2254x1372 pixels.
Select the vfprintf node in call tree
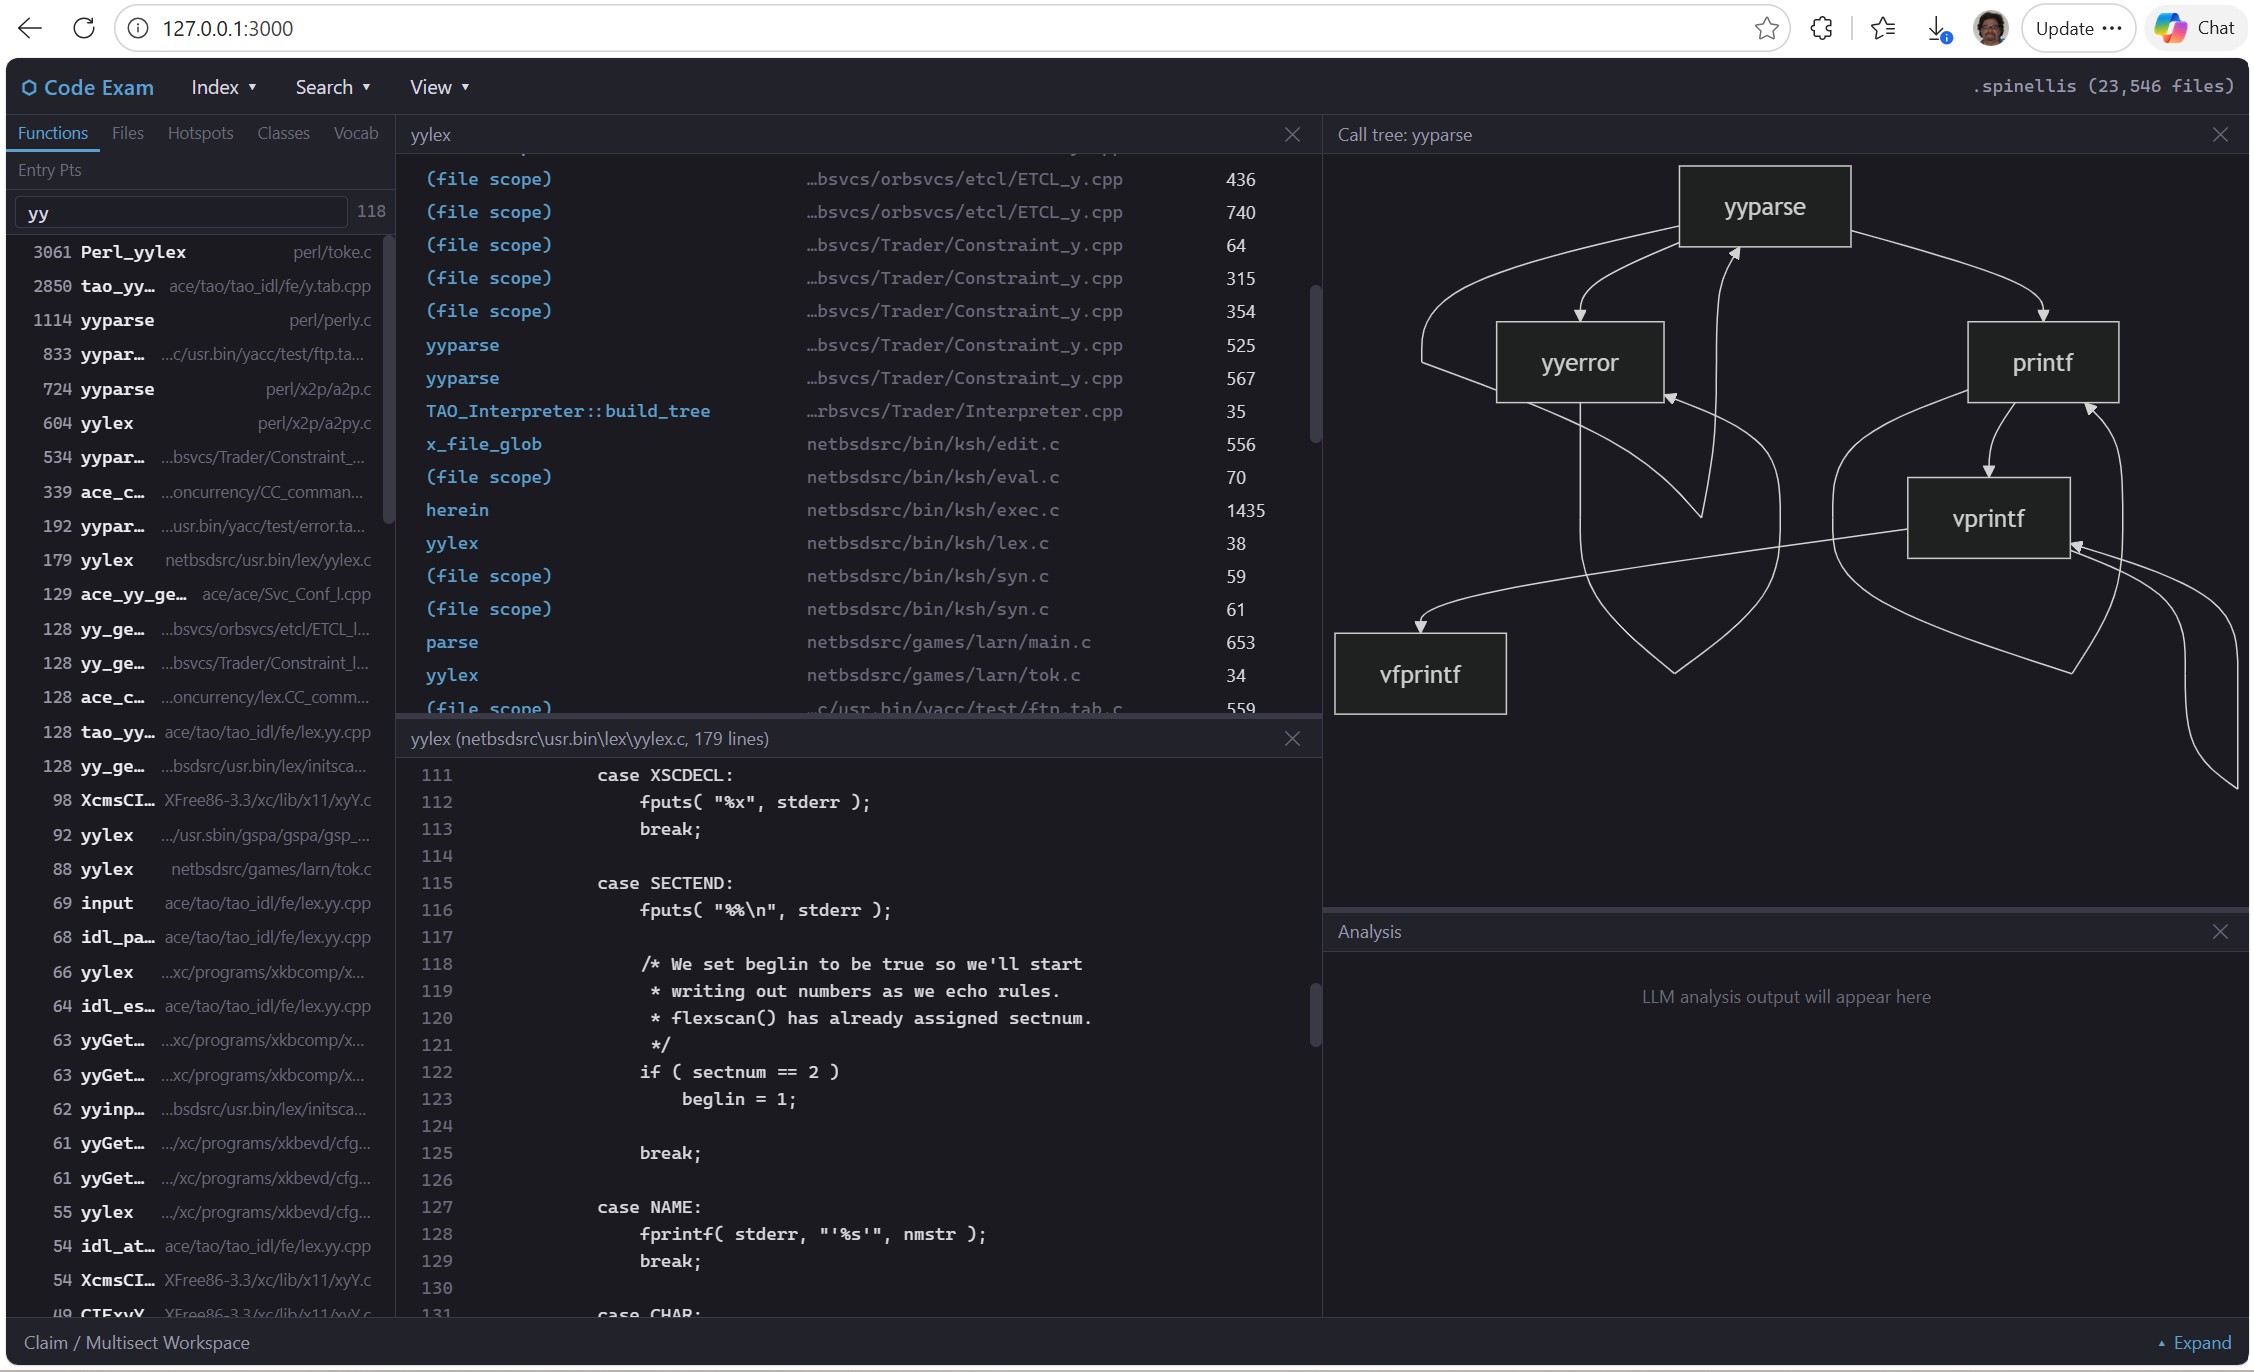1419,674
